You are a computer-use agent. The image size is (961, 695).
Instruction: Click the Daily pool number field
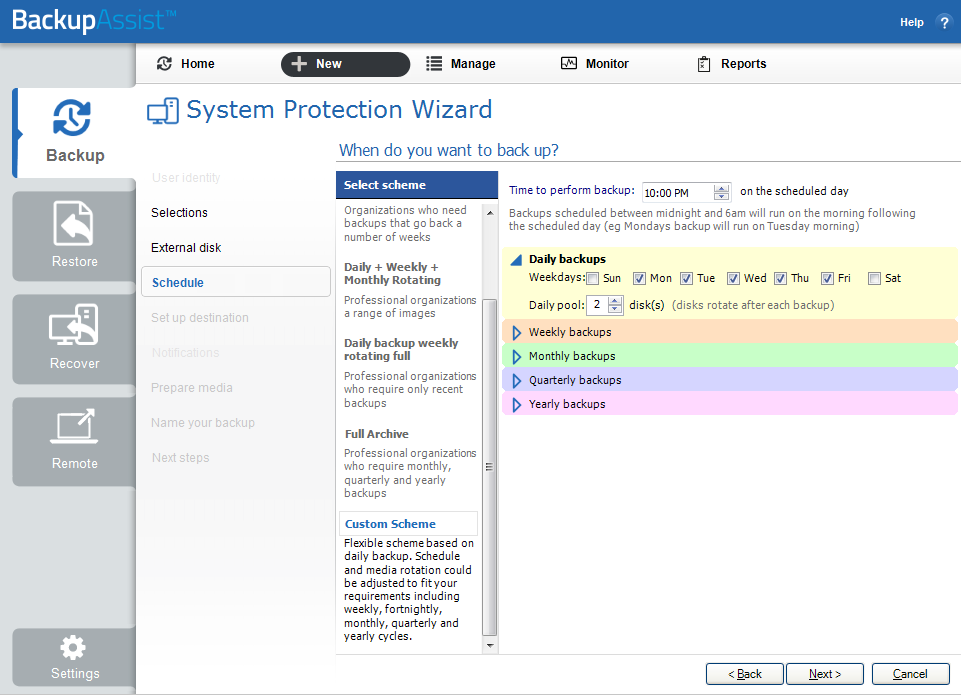(x=597, y=305)
